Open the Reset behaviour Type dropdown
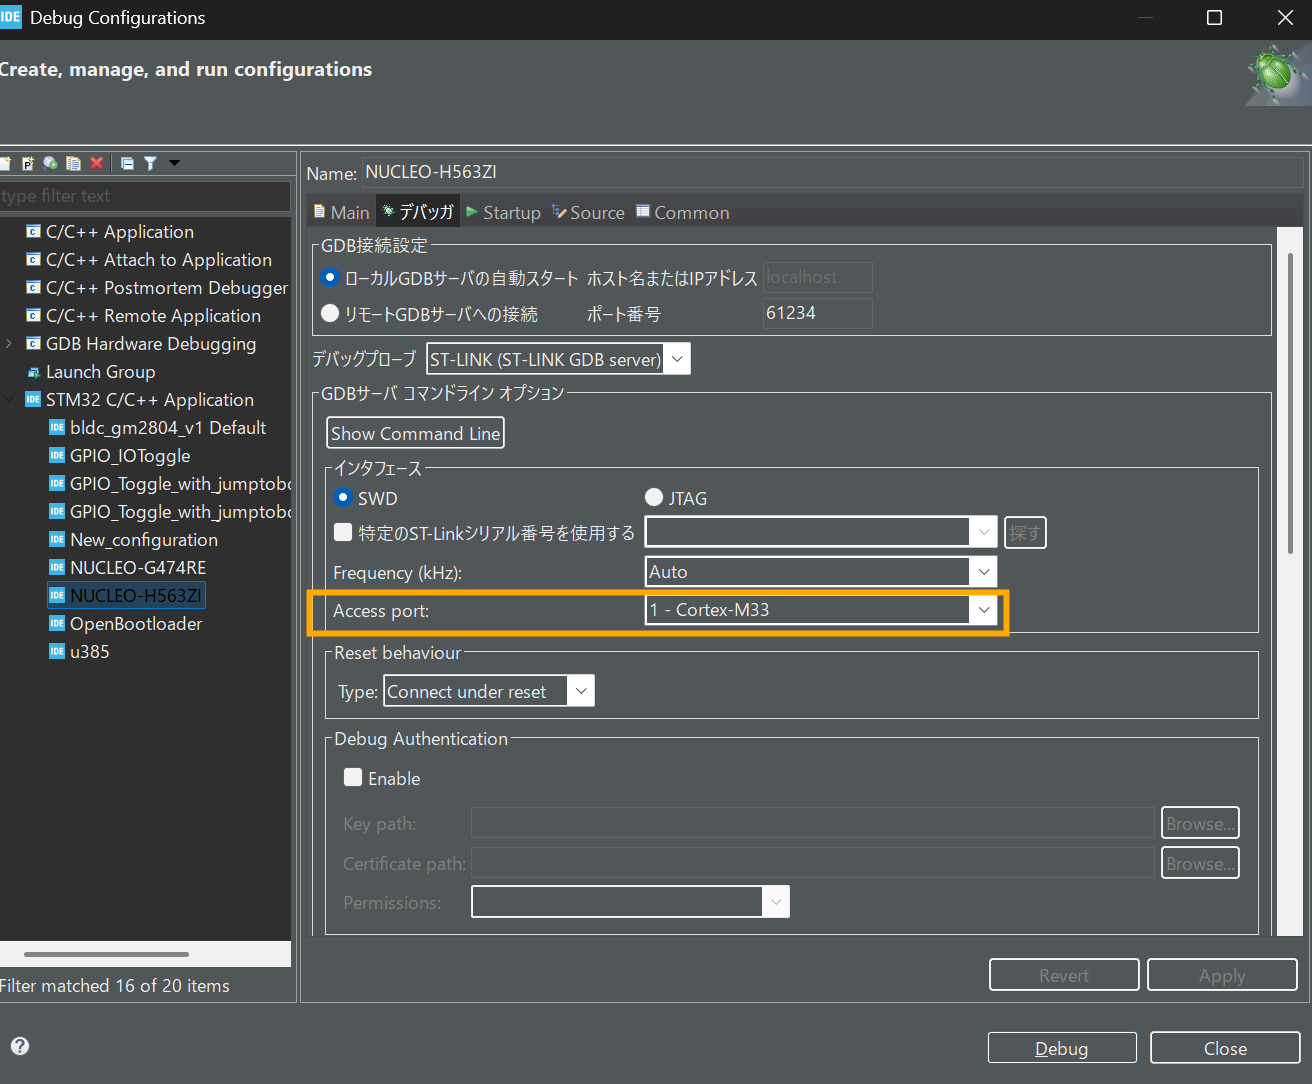1312x1084 pixels. tap(580, 691)
